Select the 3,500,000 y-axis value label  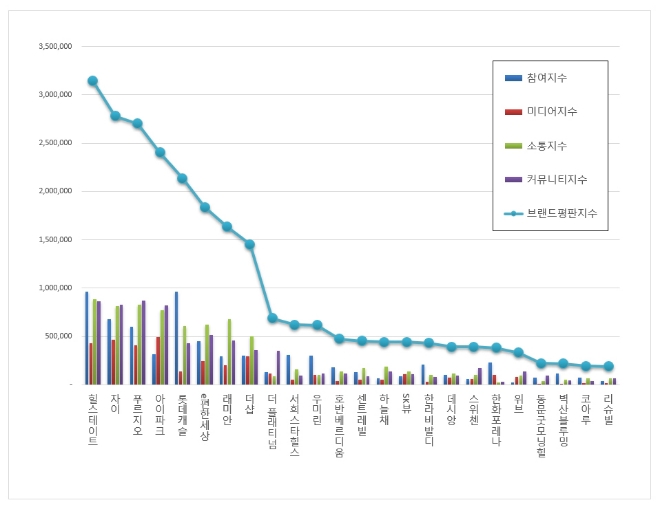(55, 47)
